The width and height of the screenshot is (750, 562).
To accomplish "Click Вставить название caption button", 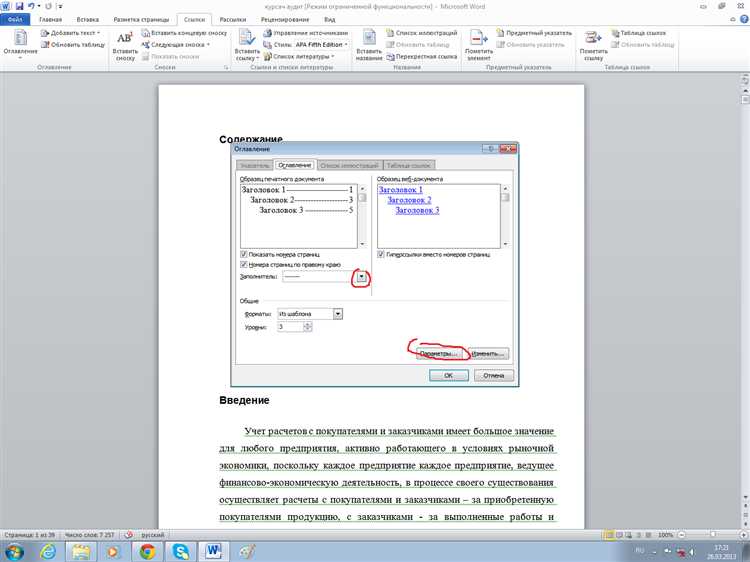I will (369, 45).
